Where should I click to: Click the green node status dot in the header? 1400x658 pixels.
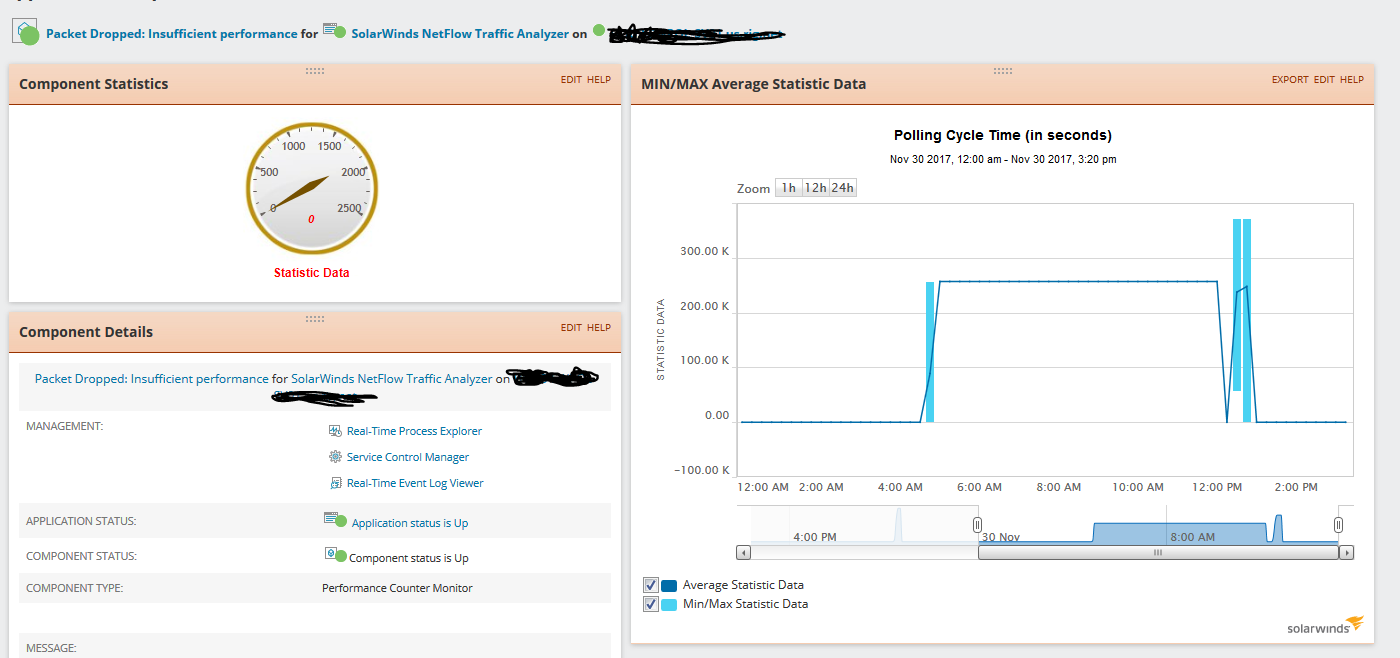click(599, 30)
